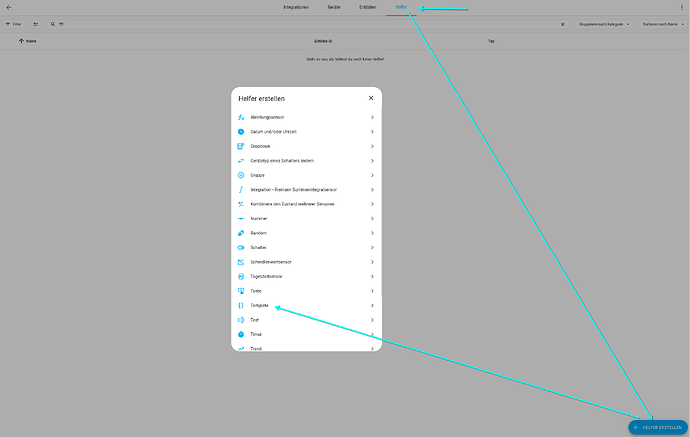Go back with the top-left arrow
This screenshot has width=690, height=437.
point(9,8)
